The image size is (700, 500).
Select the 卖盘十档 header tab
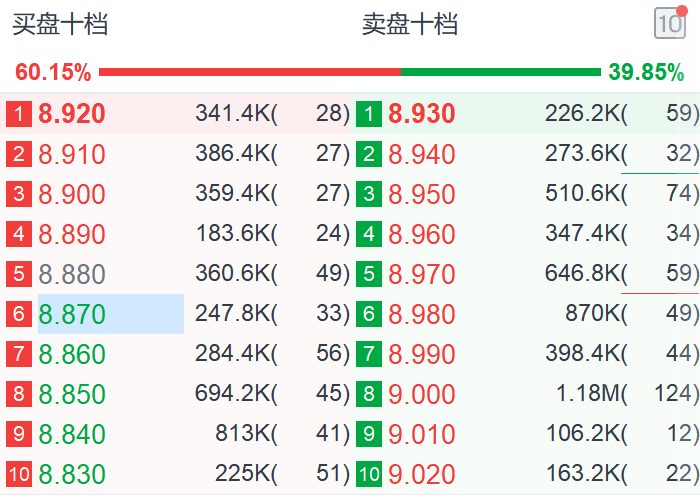(x=410, y=25)
